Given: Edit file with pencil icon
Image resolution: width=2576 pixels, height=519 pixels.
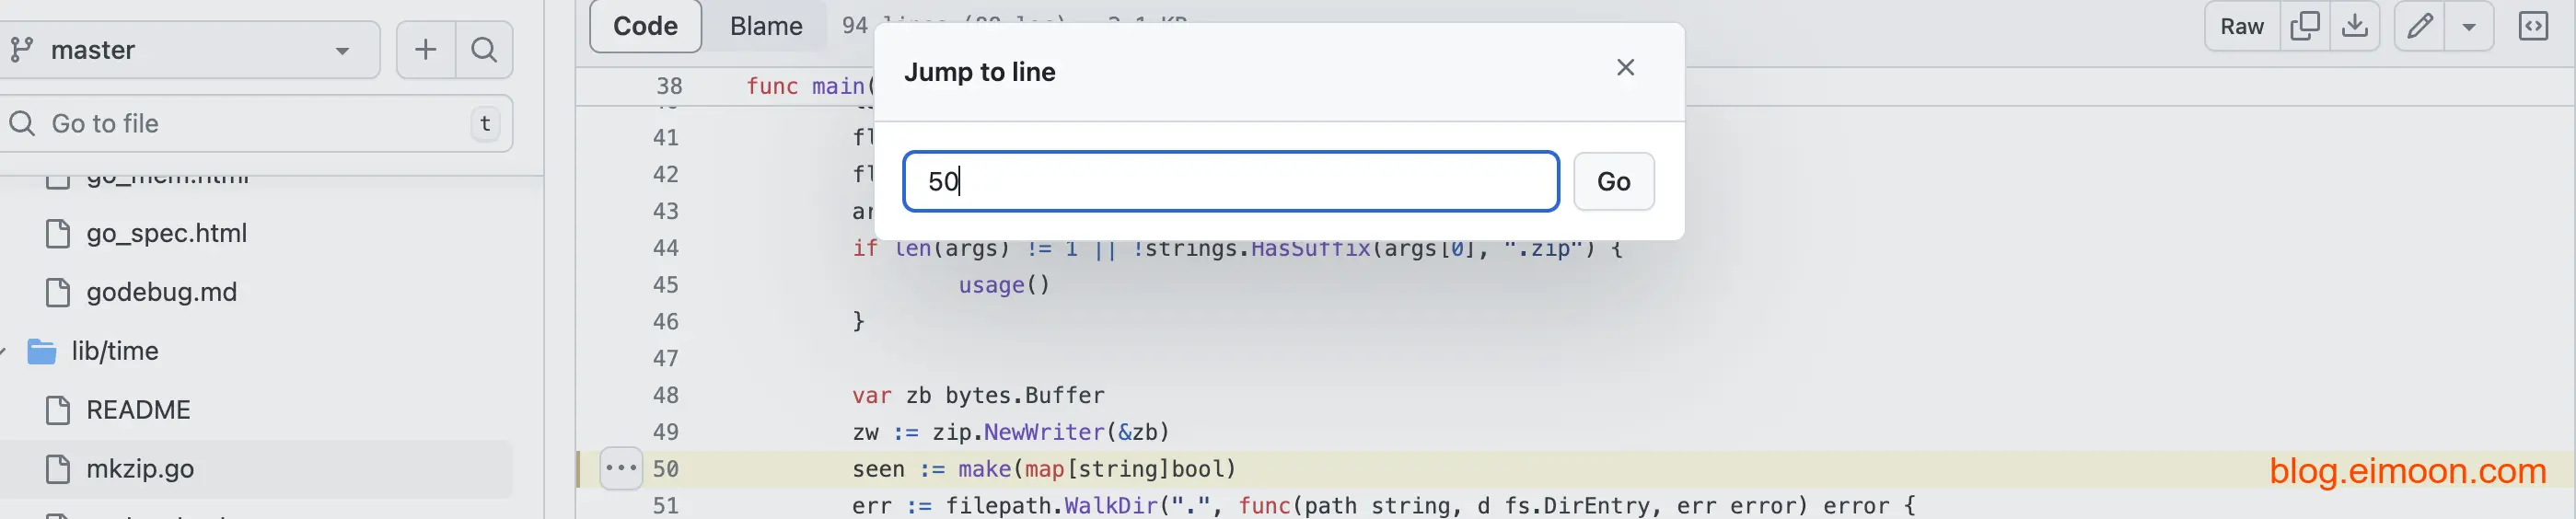Looking at the screenshot, I should (x=2419, y=26).
